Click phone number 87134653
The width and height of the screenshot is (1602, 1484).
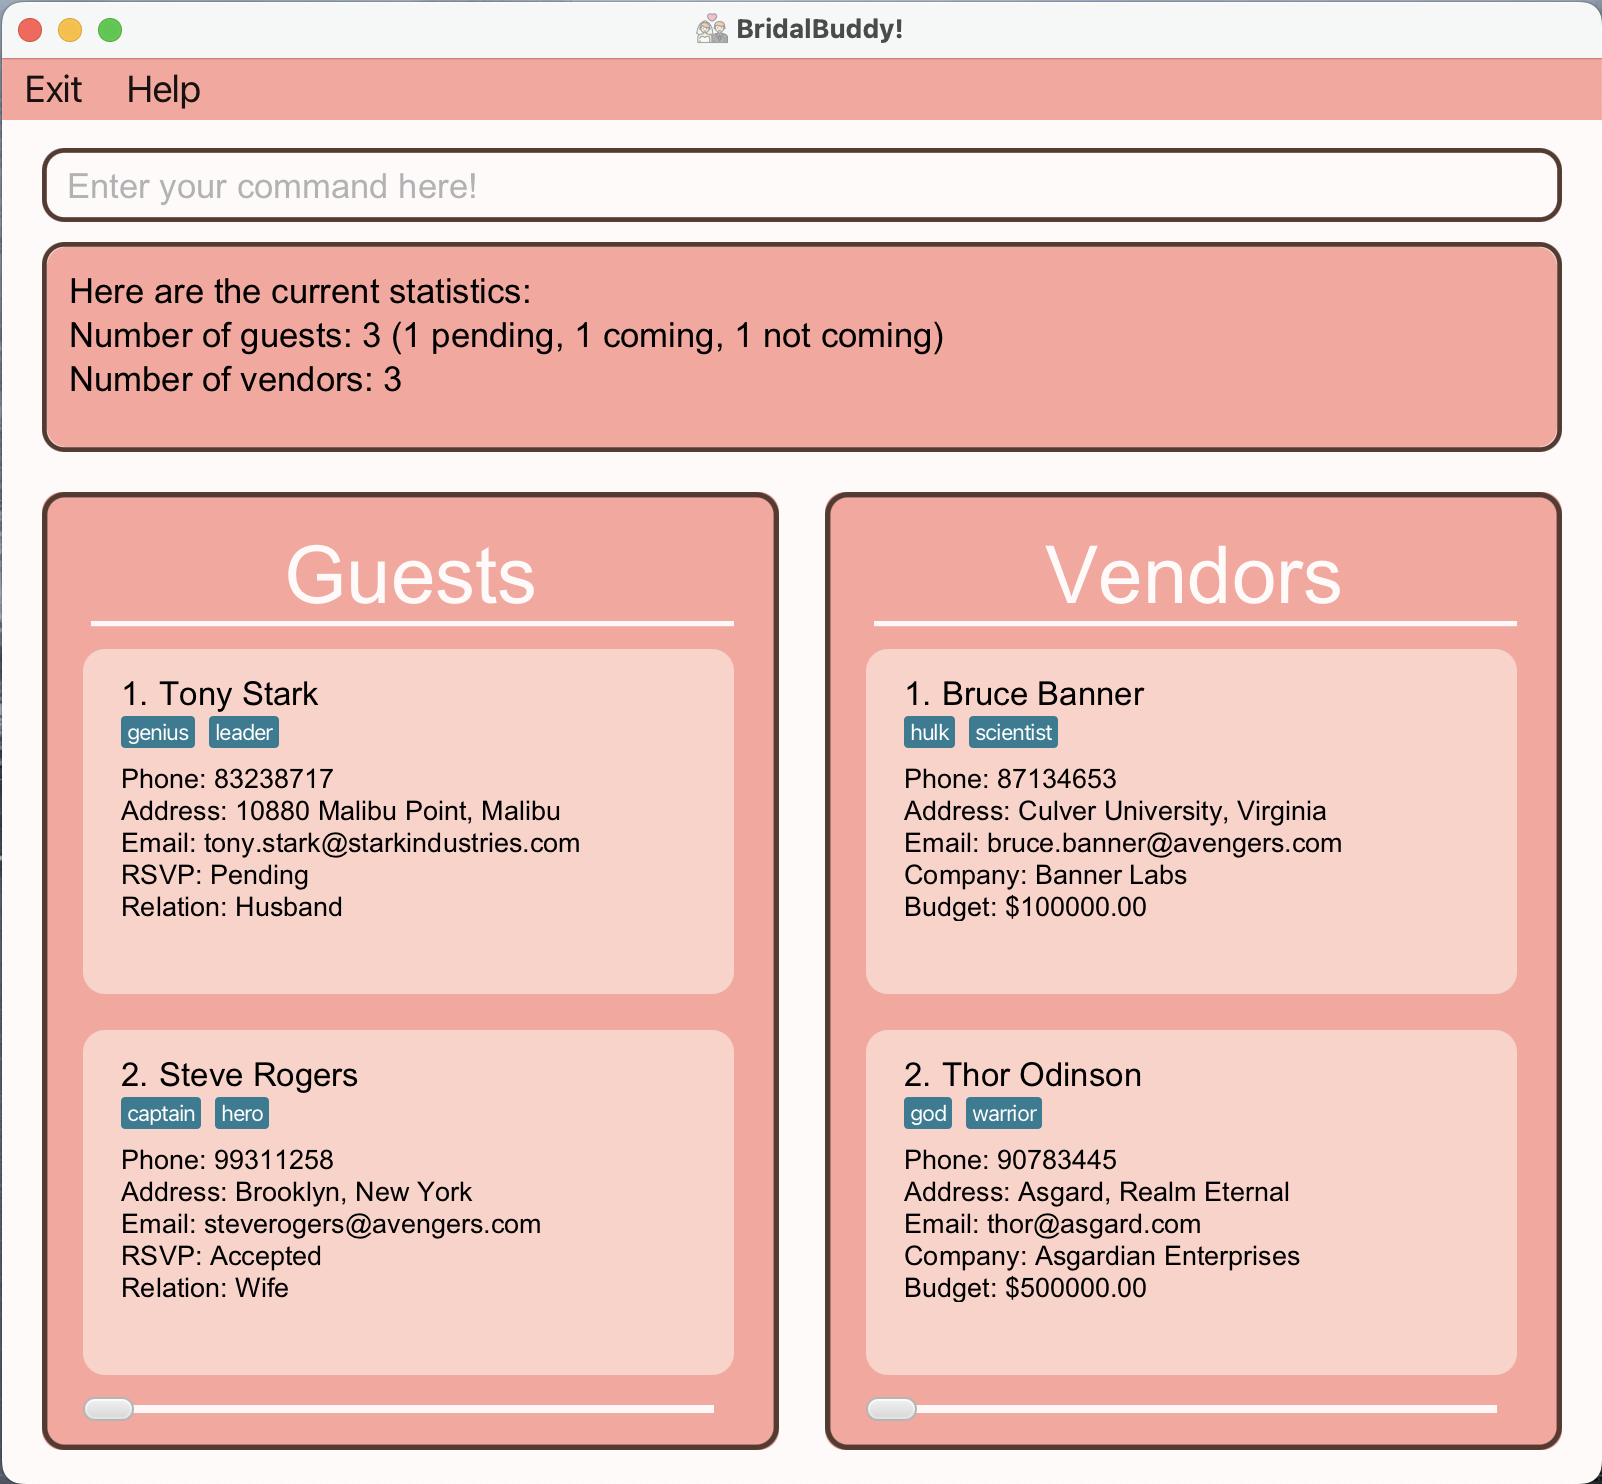(1057, 779)
